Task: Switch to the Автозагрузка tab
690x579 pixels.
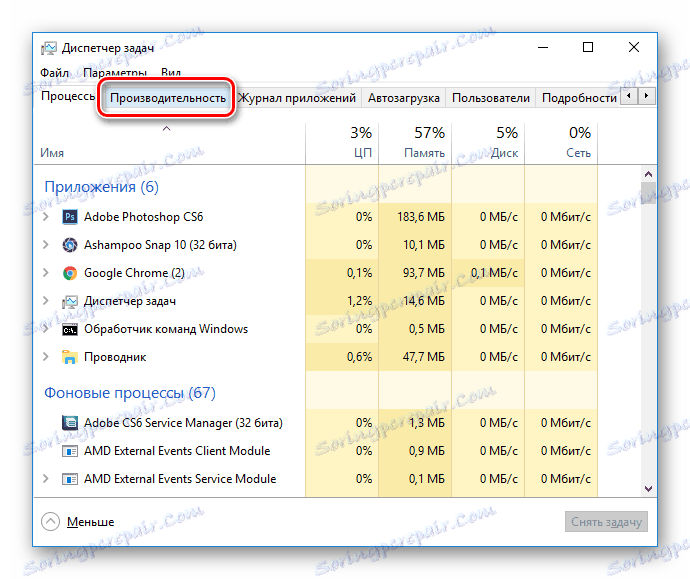Action: tap(404, 98)
